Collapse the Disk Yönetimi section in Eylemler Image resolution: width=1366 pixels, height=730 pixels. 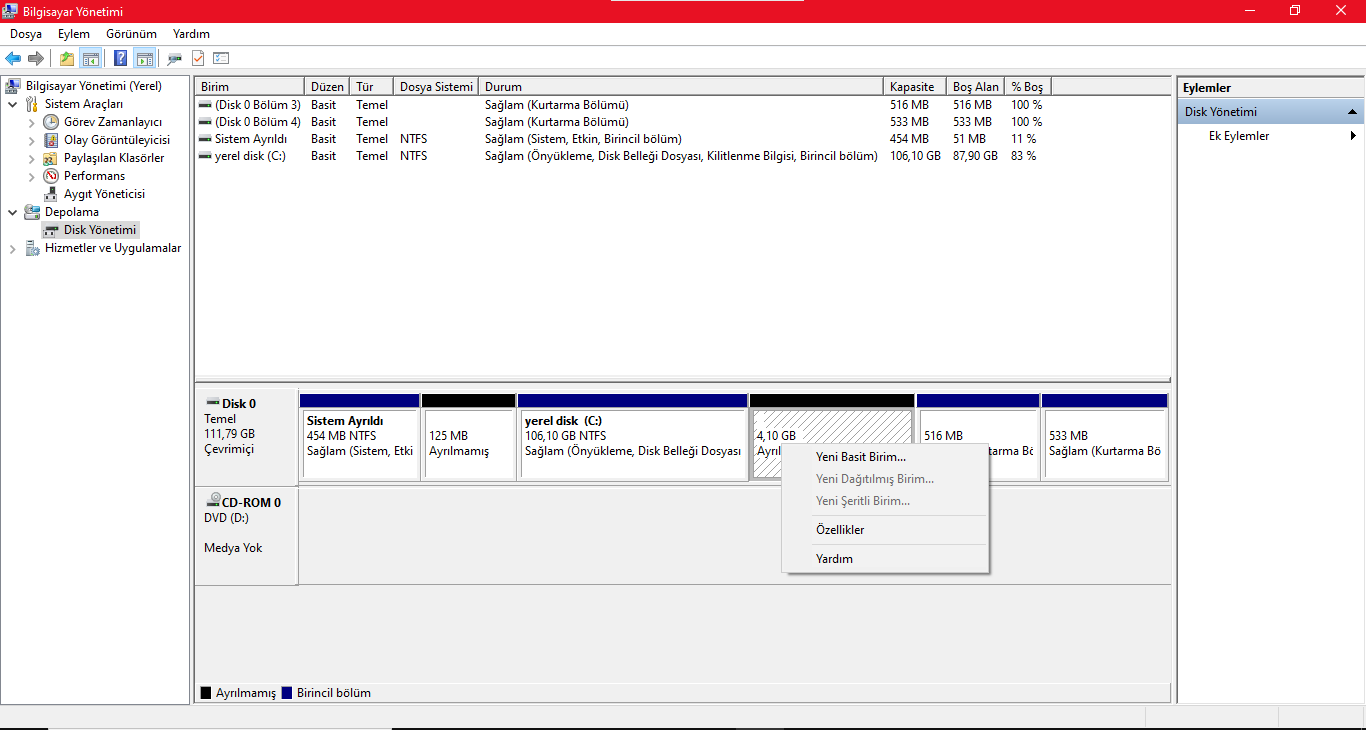click(1352, 112)
